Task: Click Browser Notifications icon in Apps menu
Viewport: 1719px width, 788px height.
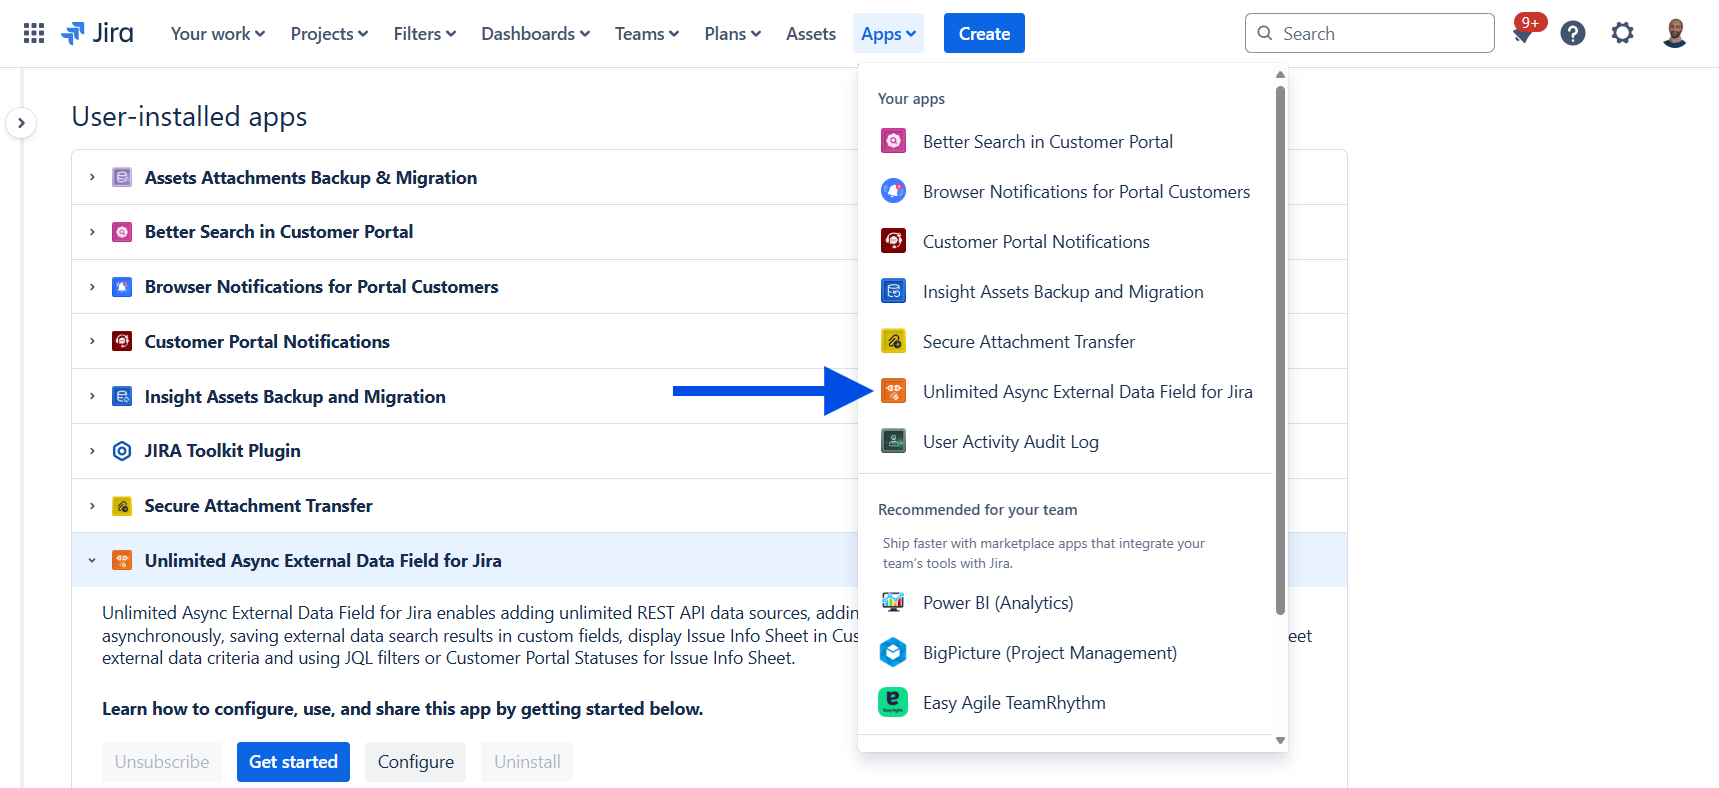Action: (x=893, y=191)
